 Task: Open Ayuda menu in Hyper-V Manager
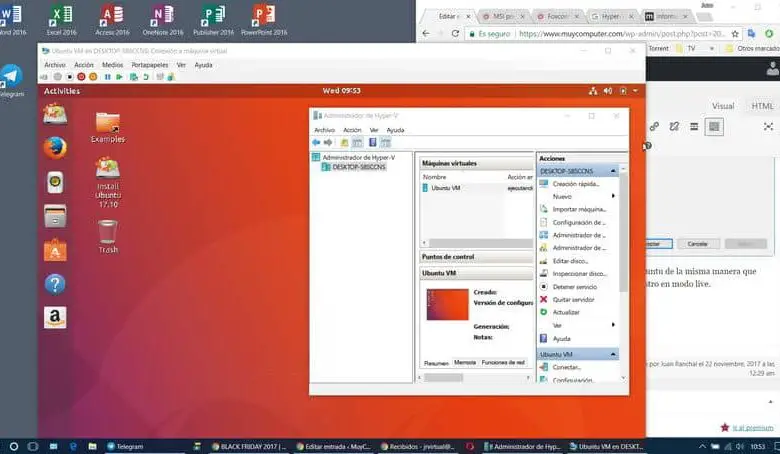click(395, 130)
